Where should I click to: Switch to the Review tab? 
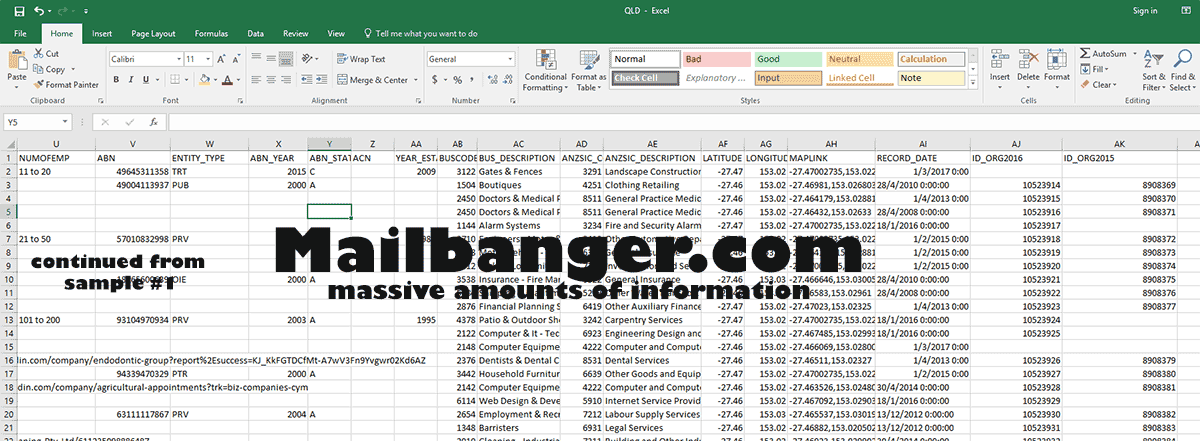click(x=296, y=33)
